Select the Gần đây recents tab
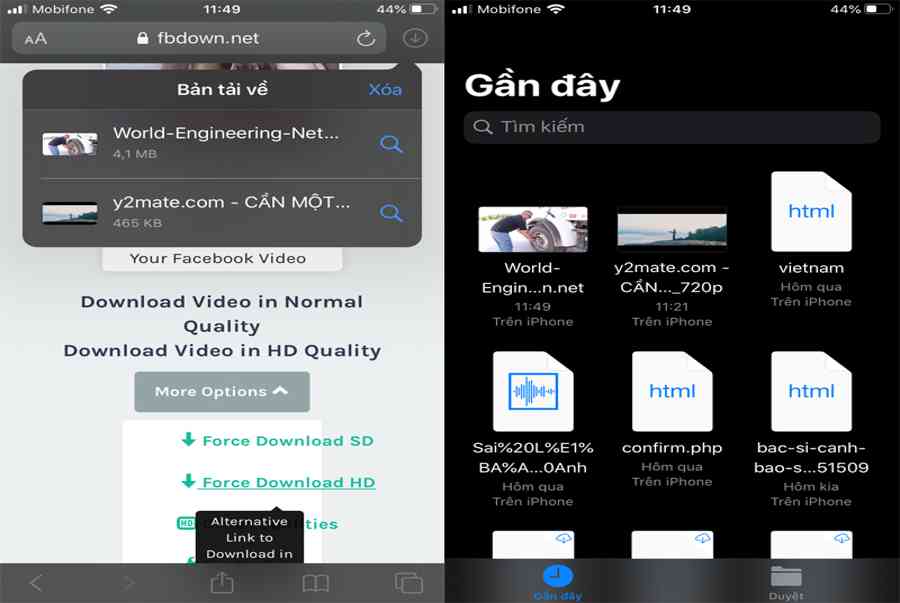Screen dimensions: 900x603 (557, 580)
